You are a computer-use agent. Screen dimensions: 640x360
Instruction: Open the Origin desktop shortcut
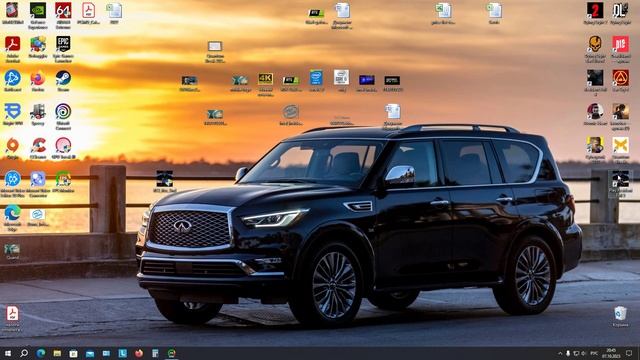[x=13, y=149]
